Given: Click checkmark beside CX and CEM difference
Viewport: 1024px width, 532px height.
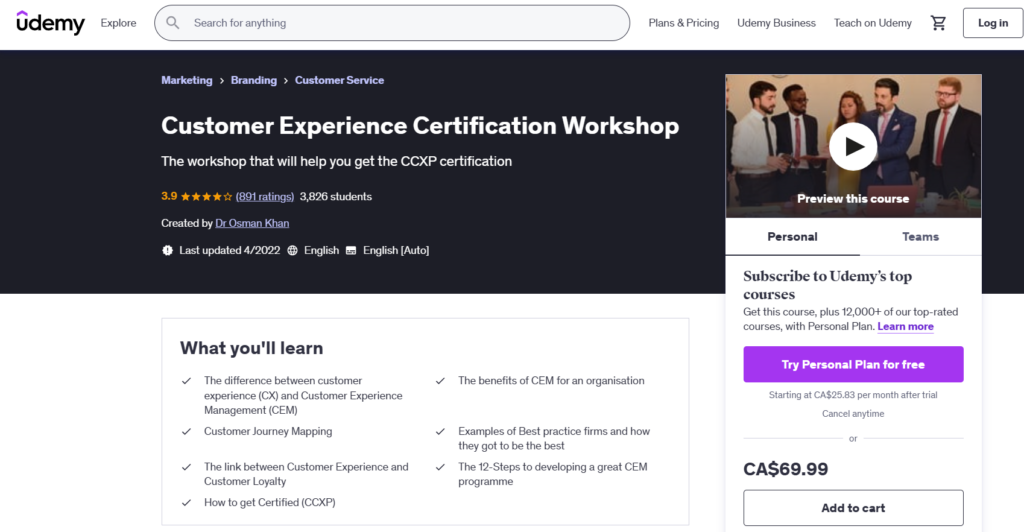Looking at the screenshot, I should (x=186, y=381).
